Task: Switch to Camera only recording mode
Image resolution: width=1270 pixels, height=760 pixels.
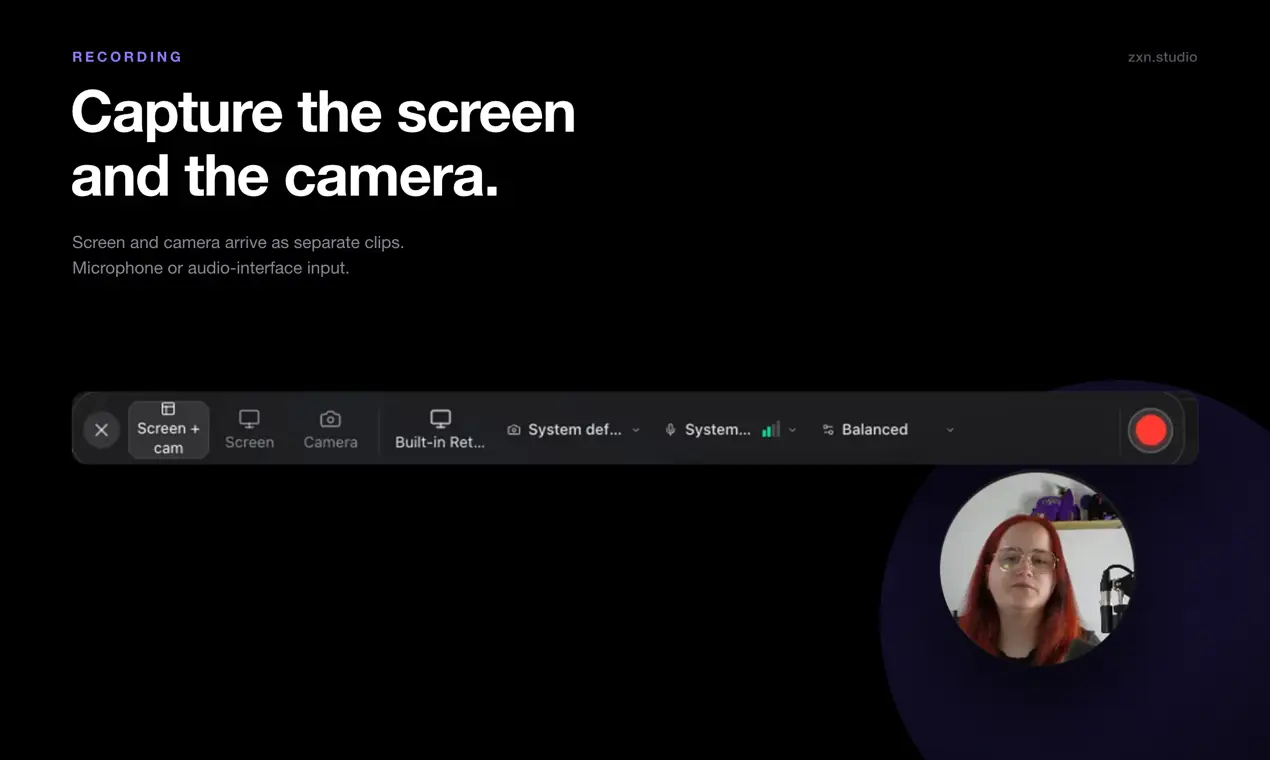Action: pyautogui.click(x=330, y=430)
